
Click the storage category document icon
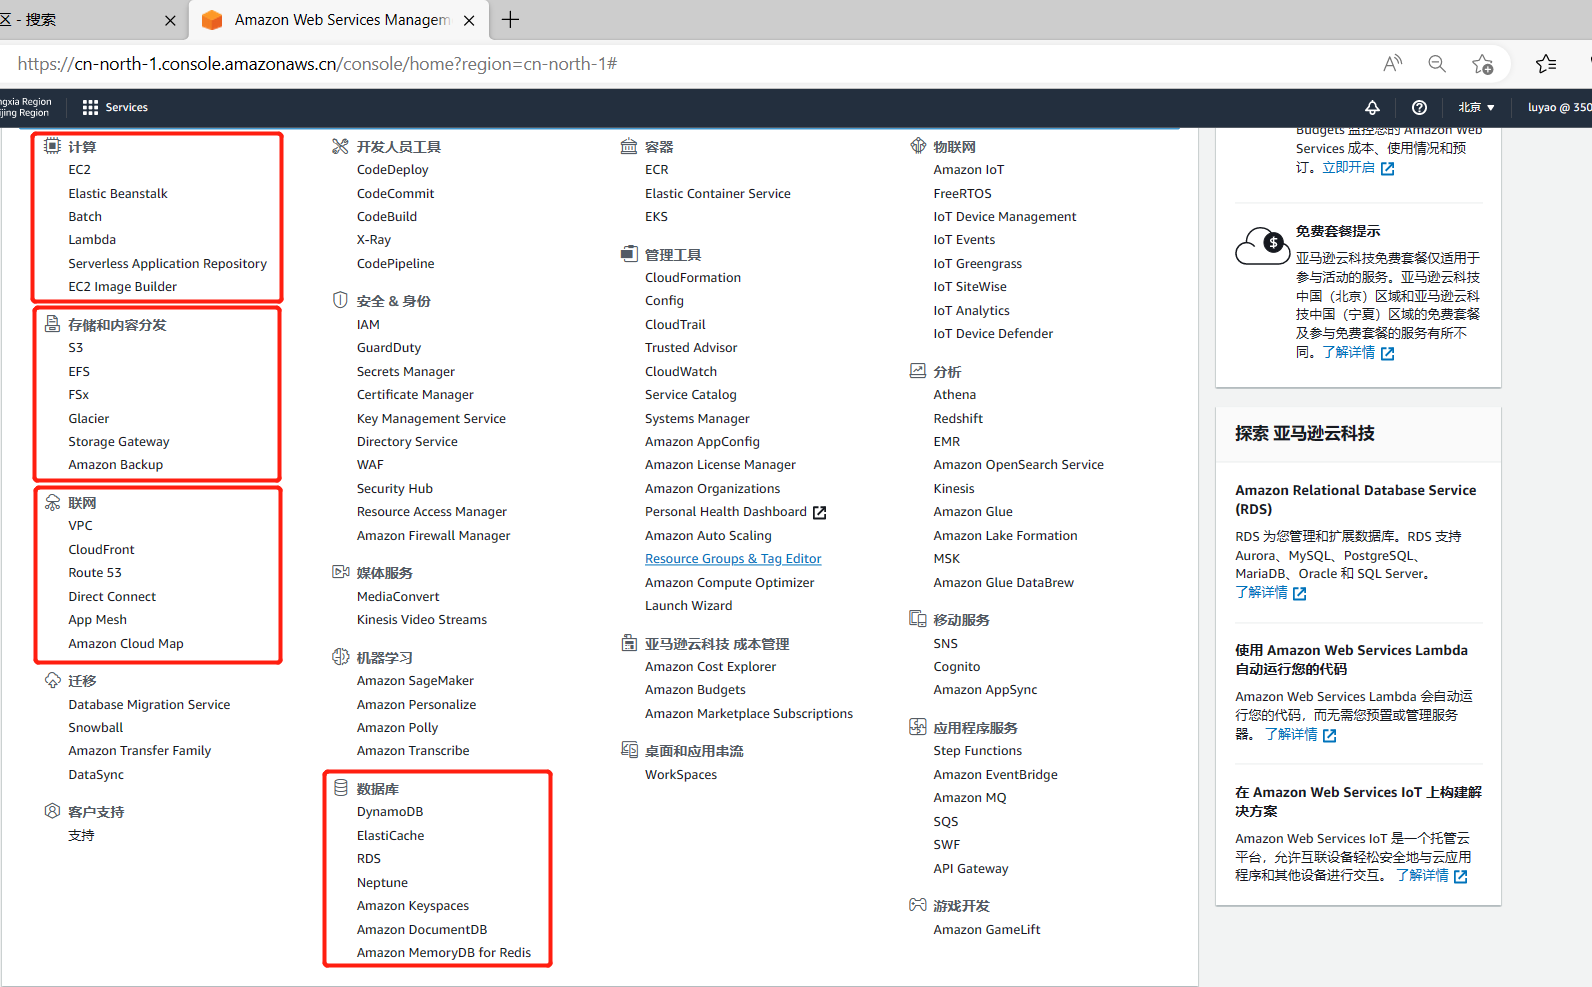[x=53, y=324]
